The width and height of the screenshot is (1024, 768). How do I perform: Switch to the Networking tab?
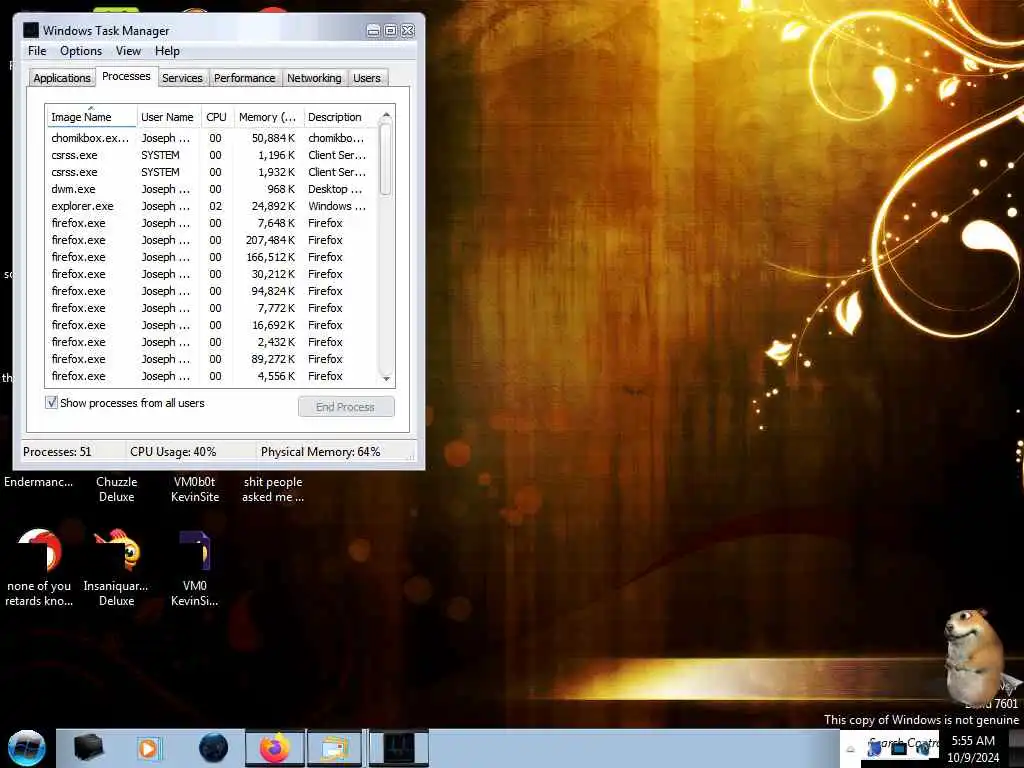coord(314,78)
